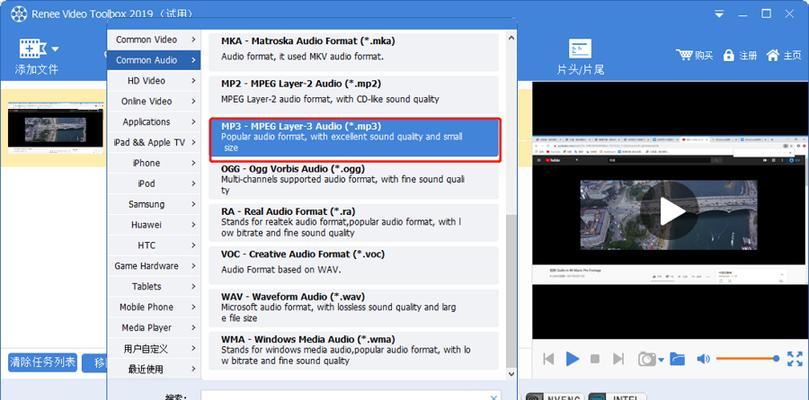Open the Applications category
This screenshot has width=809, height=400.
point(154,122)
